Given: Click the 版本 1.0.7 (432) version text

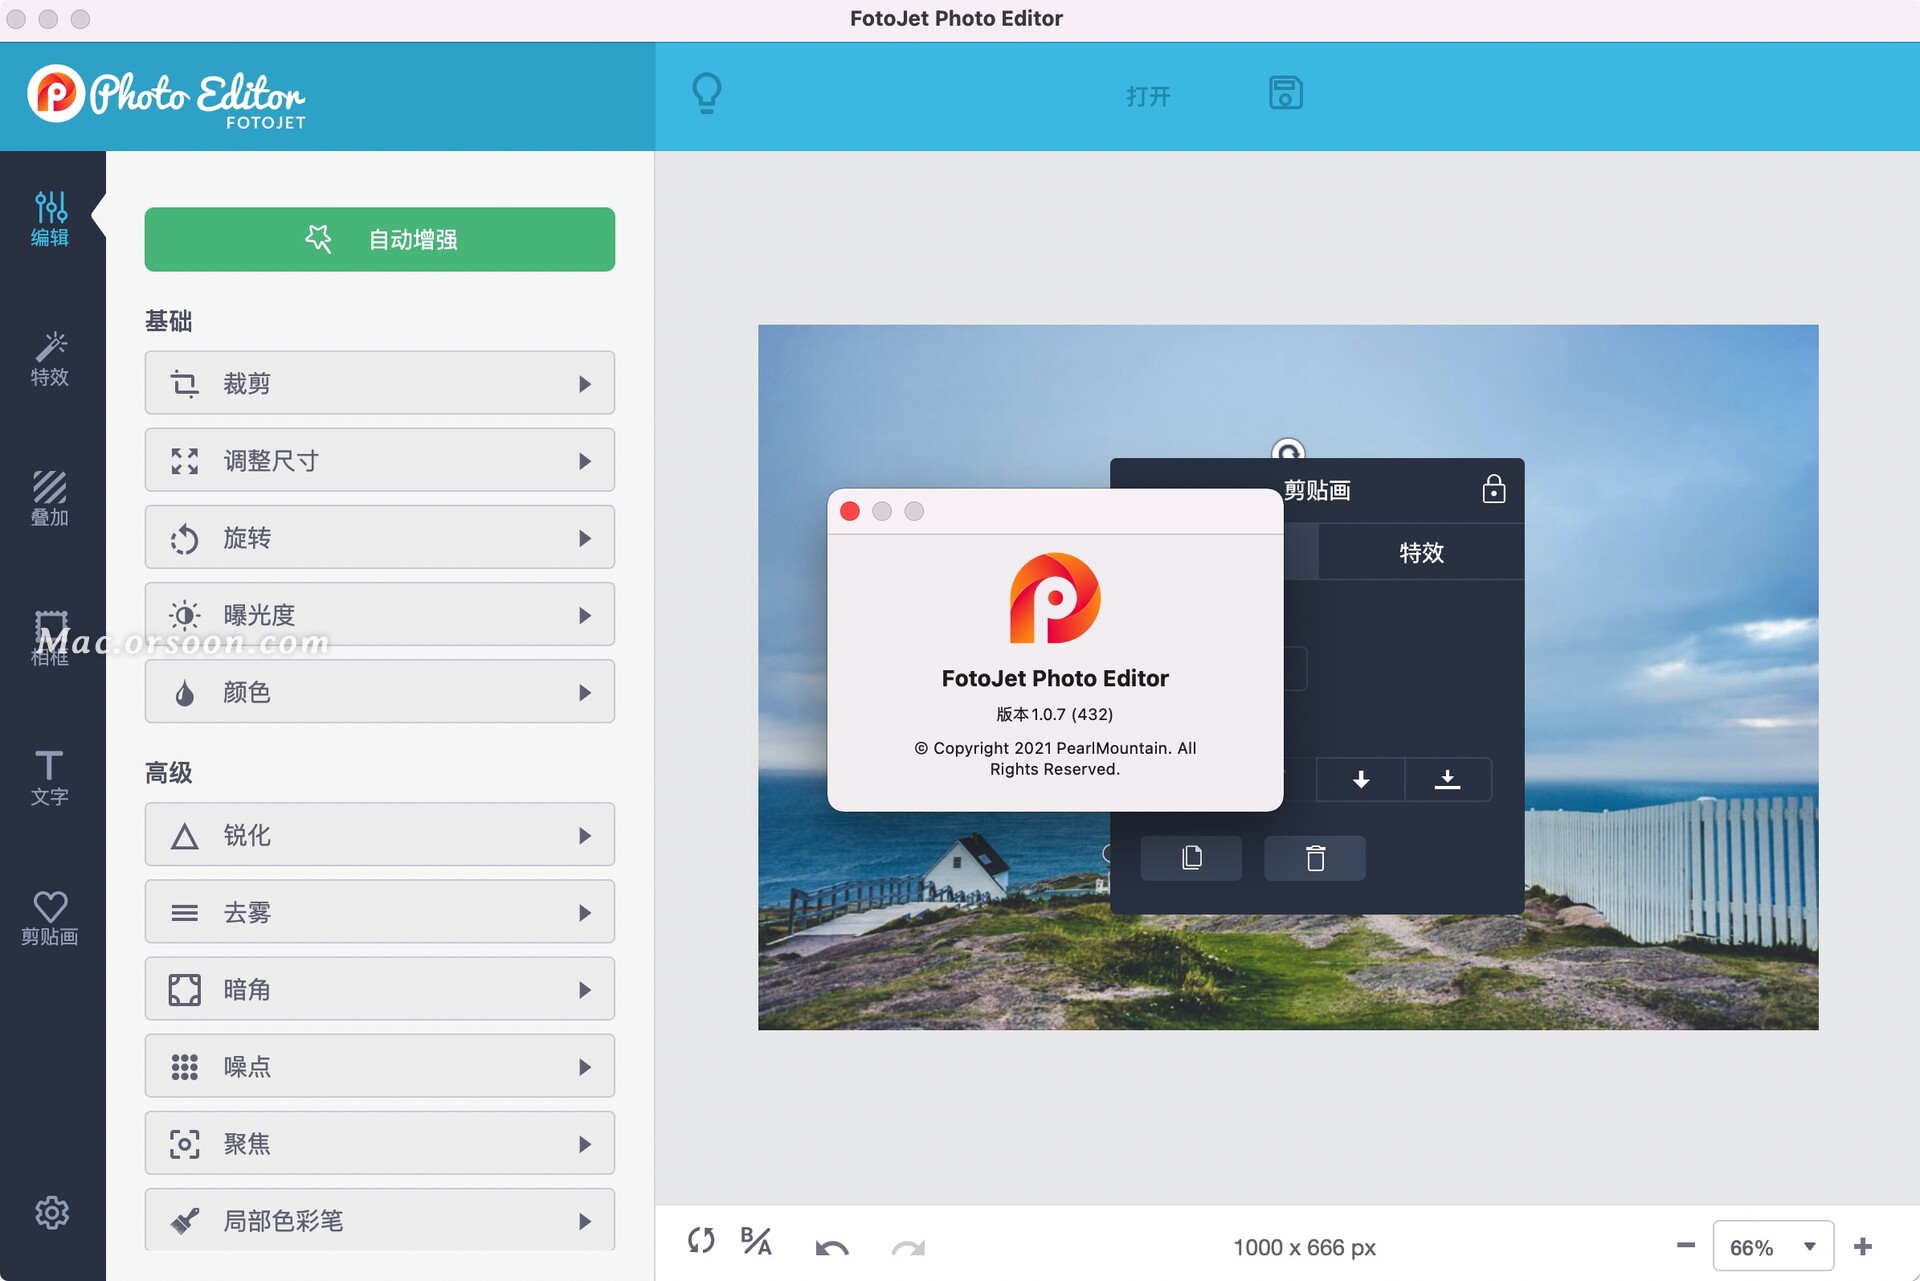Looking at the screenshot, I should 1055,714.
